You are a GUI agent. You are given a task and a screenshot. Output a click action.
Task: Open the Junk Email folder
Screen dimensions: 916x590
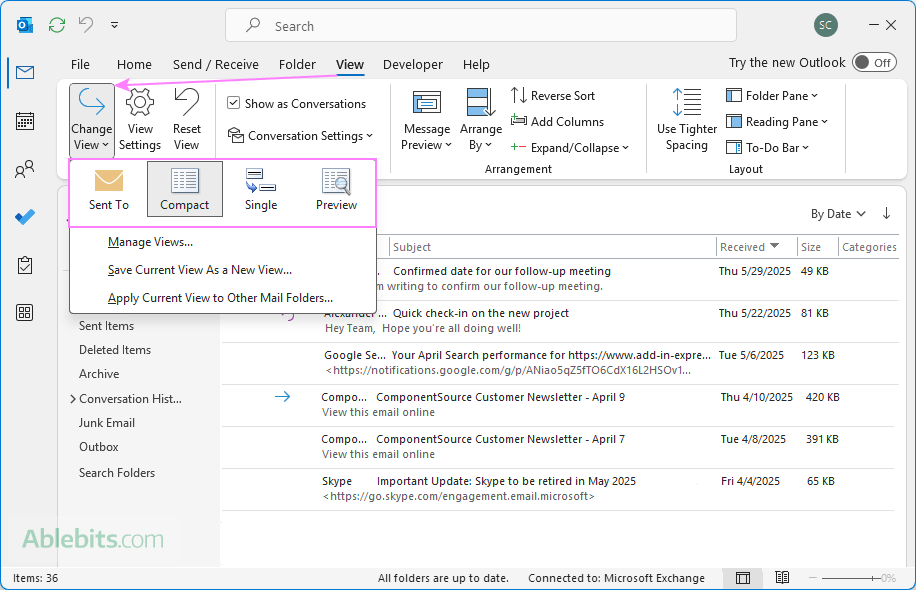(x=107, y=423)
